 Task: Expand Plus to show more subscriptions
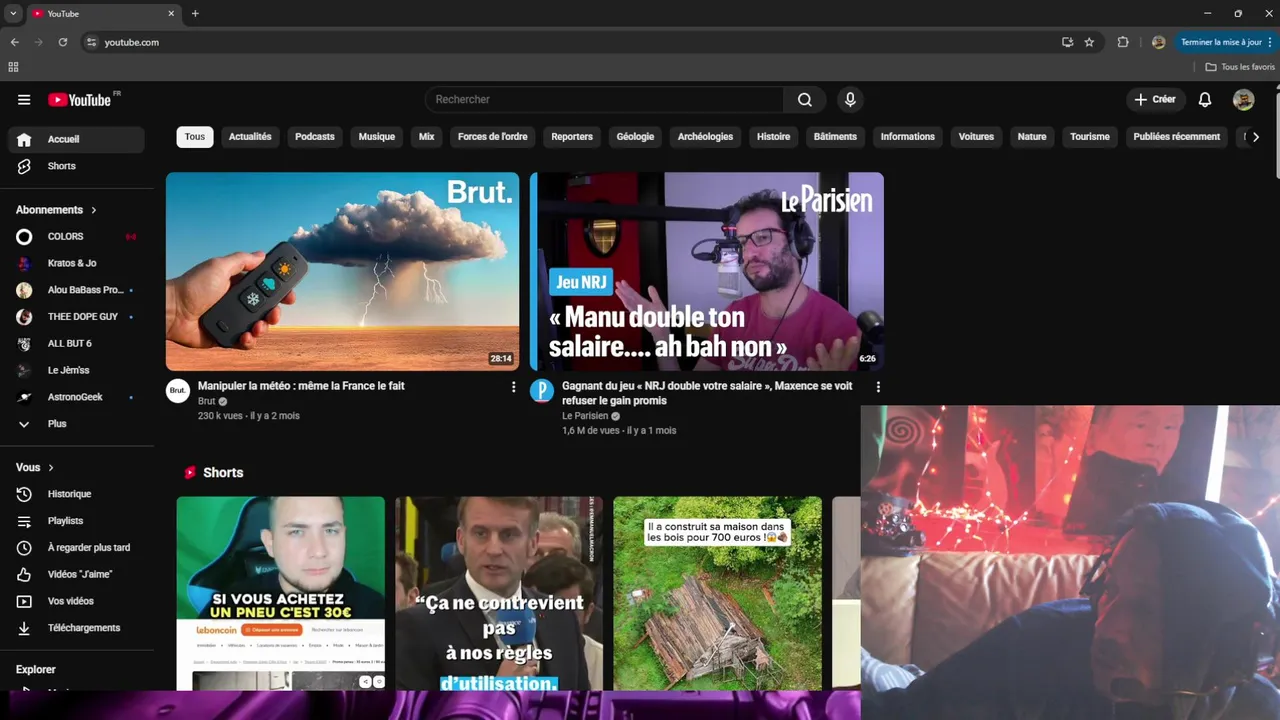click(x=76, y=424)
